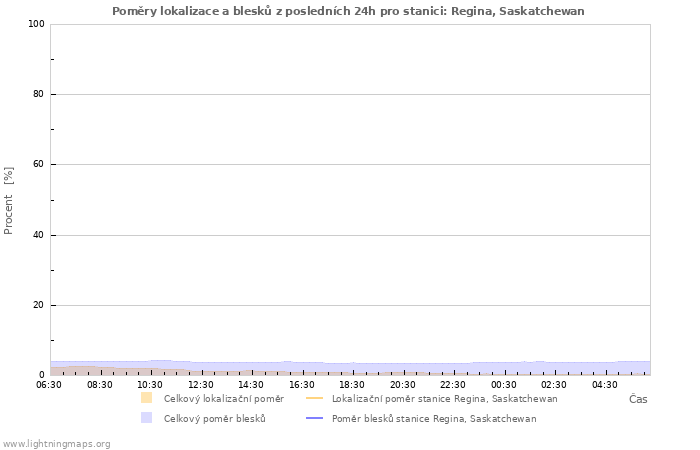This screenshot has width=700, height=450.
Task: Open the www.lightningmaps.org watermark link
Action: (56, 443)
